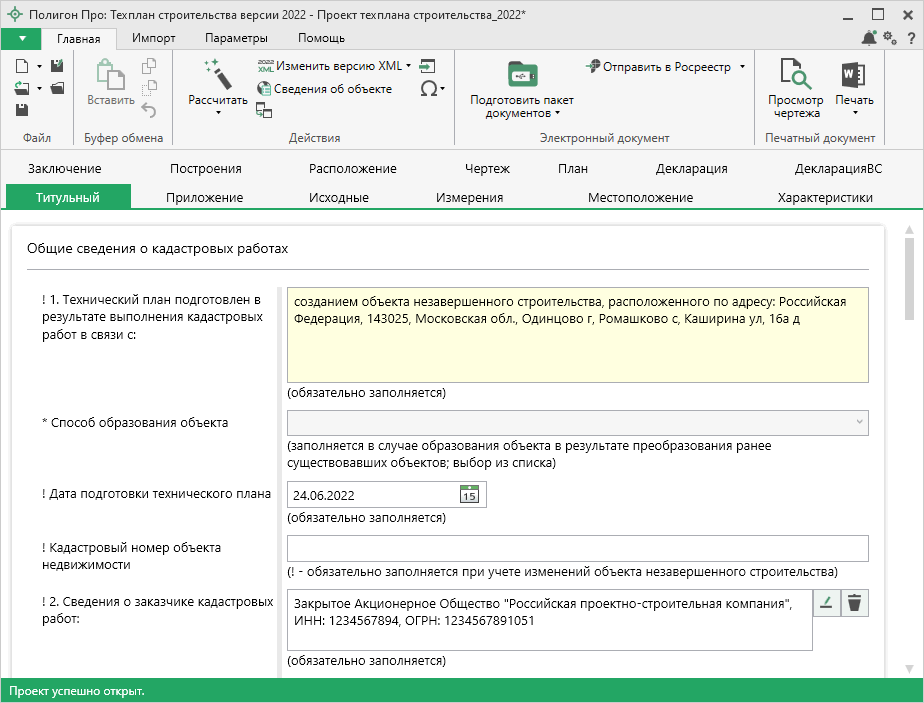Click the Рассчитать magic wand icon
This screenshot has height=703, width=924.
click(x=217, y=75)
